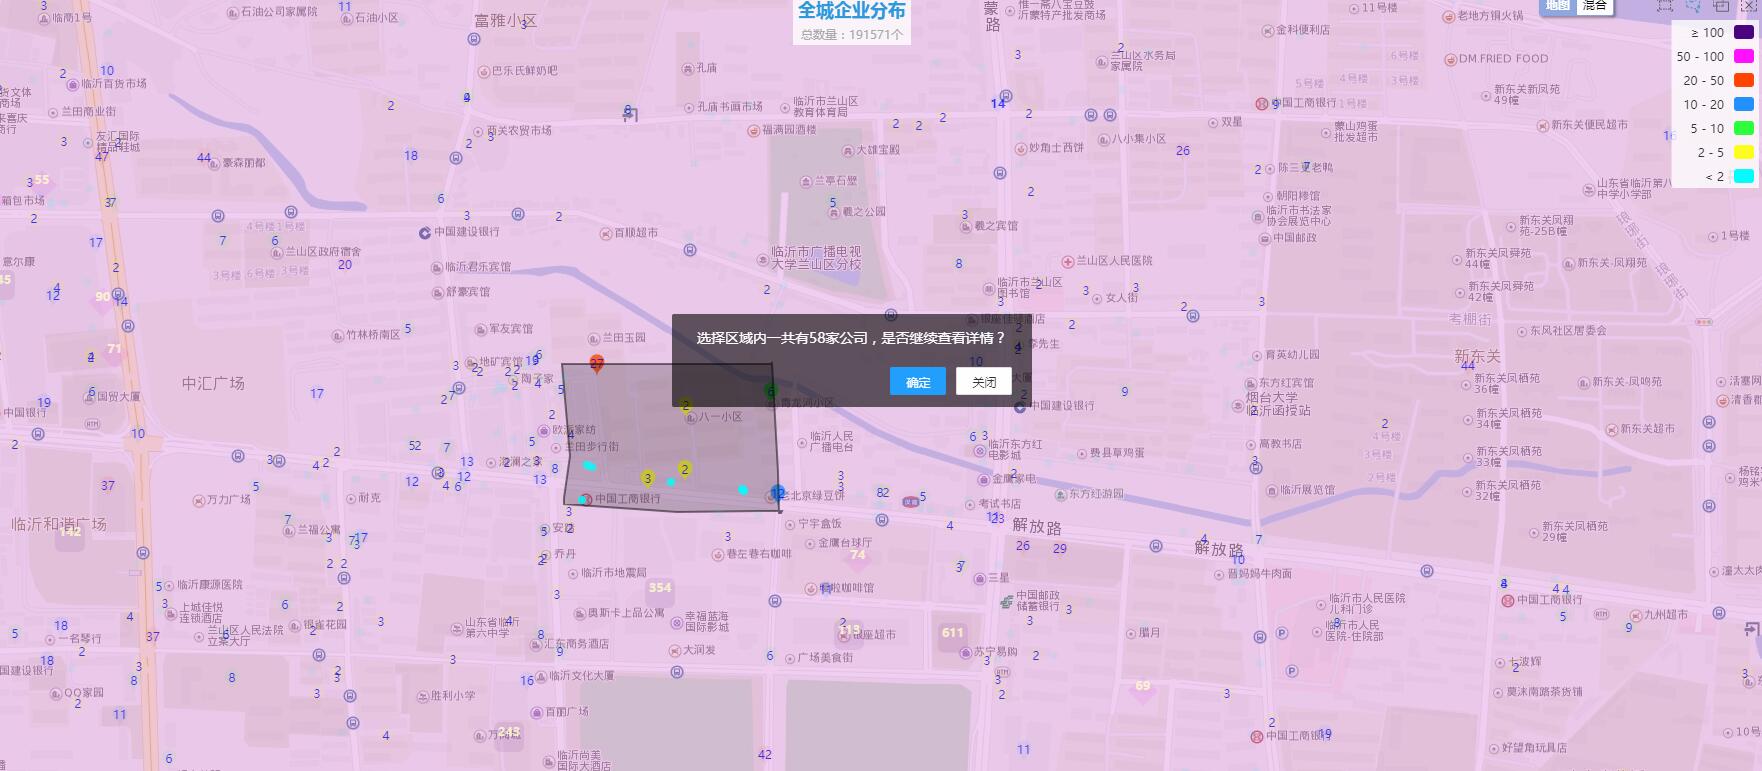Click the 临沂人民广播电台 map label
1762x771 pixels.
point(831,442)
